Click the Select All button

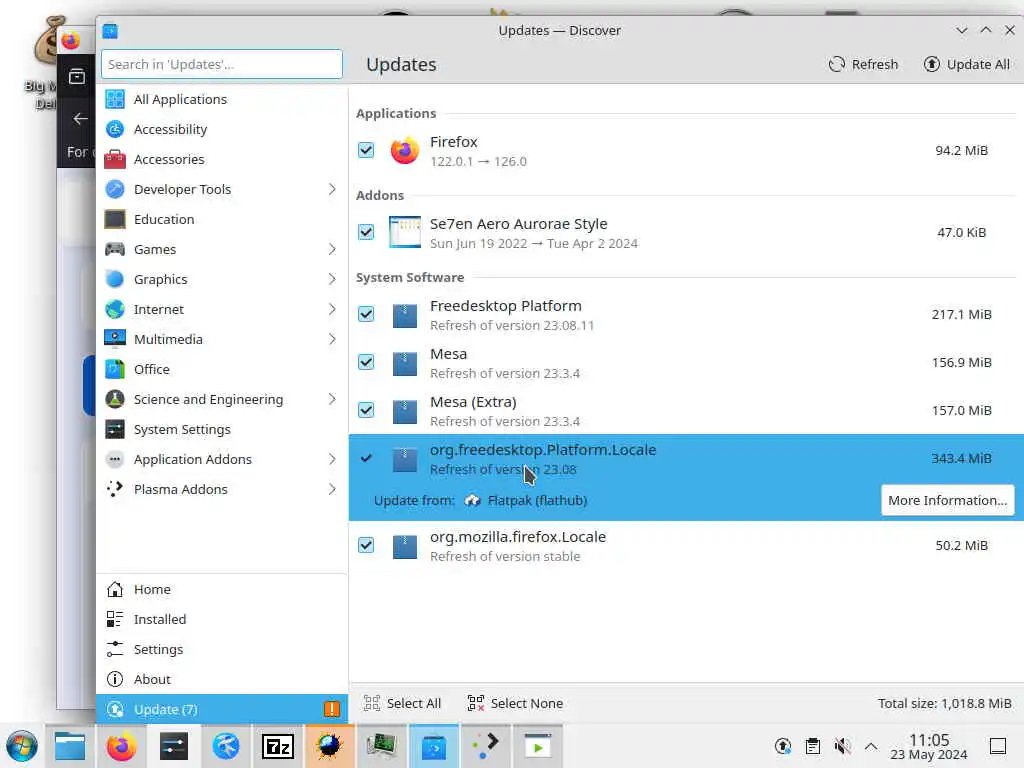pos(402,703)
